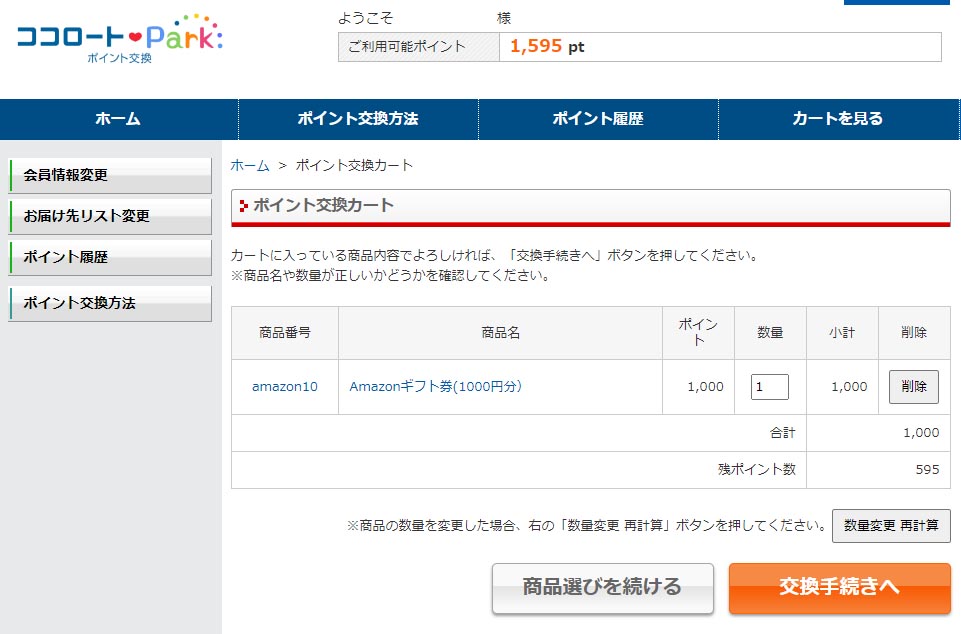The image size is (961, 634).
Task: Click 商品選びを続ける to continue shopping
Action: (x=602, y=588)
